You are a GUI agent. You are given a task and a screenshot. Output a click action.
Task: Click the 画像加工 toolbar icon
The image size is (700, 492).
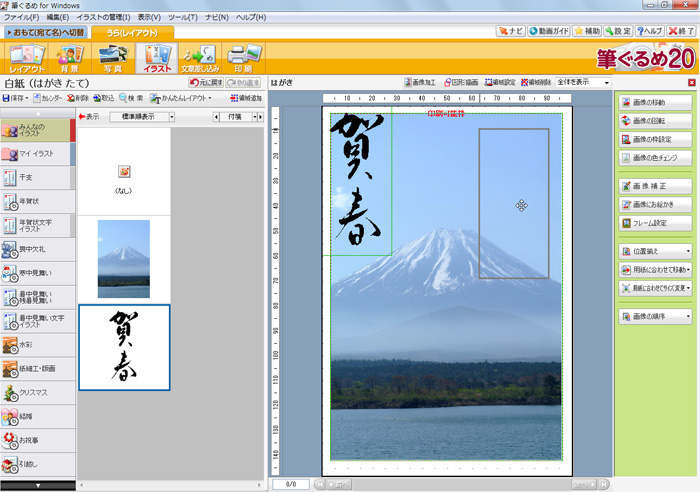[425, 83]
